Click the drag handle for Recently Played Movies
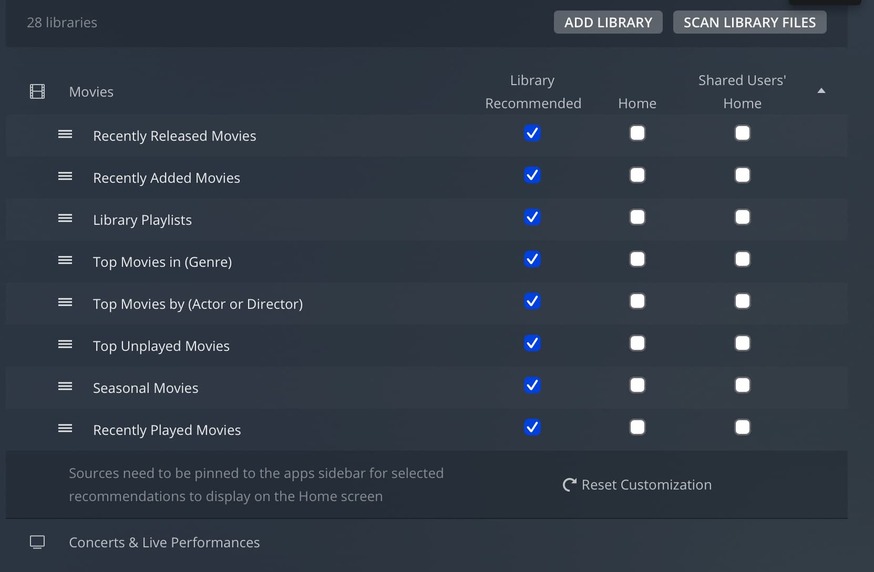 65,428
